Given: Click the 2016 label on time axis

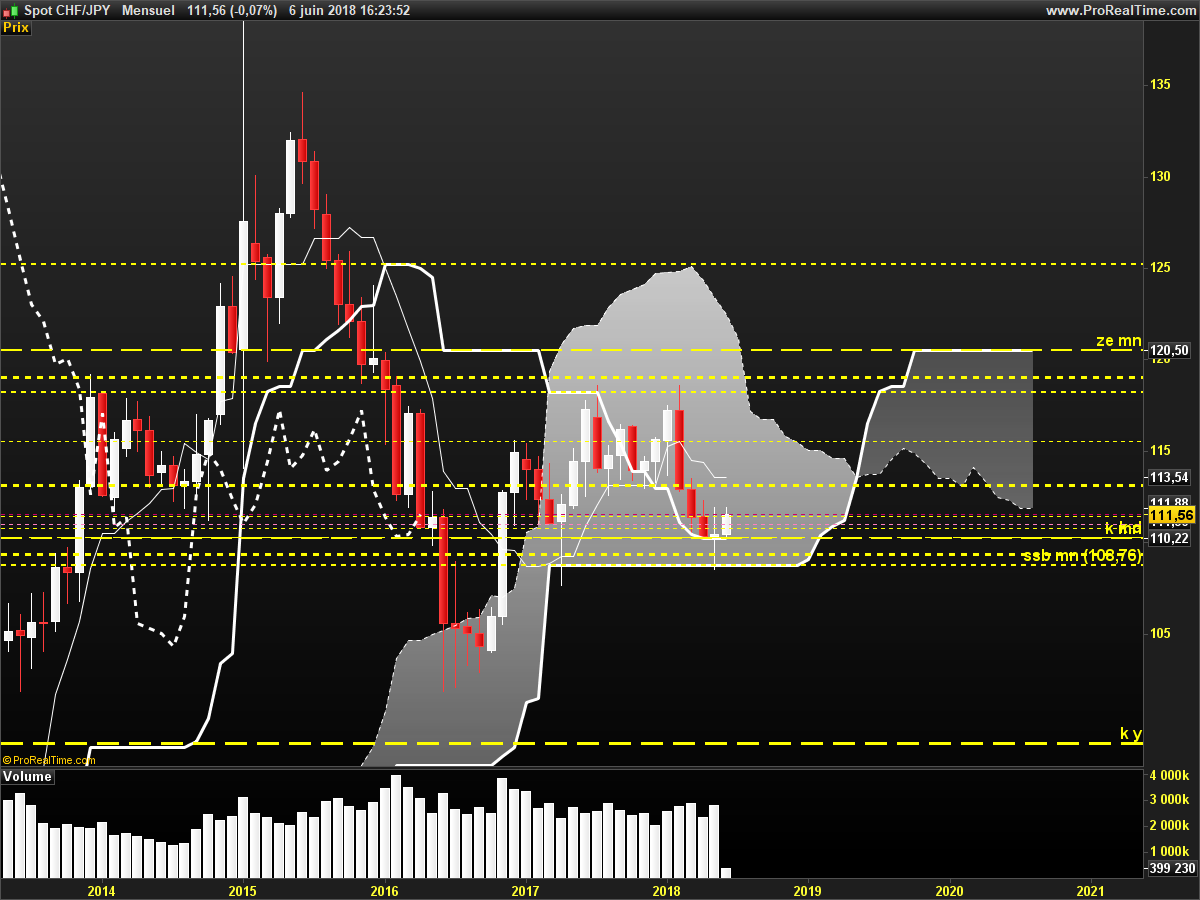Looking at the screenshot, I should point(384,890).
